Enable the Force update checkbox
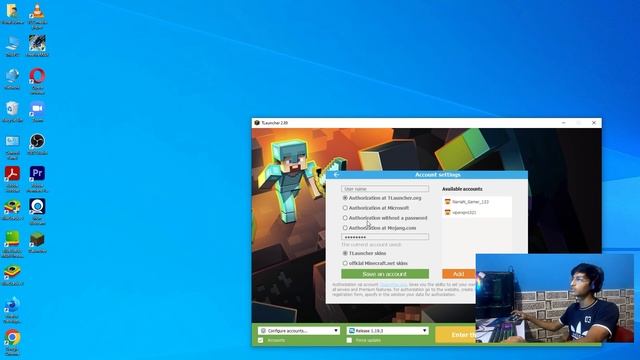 349,340
